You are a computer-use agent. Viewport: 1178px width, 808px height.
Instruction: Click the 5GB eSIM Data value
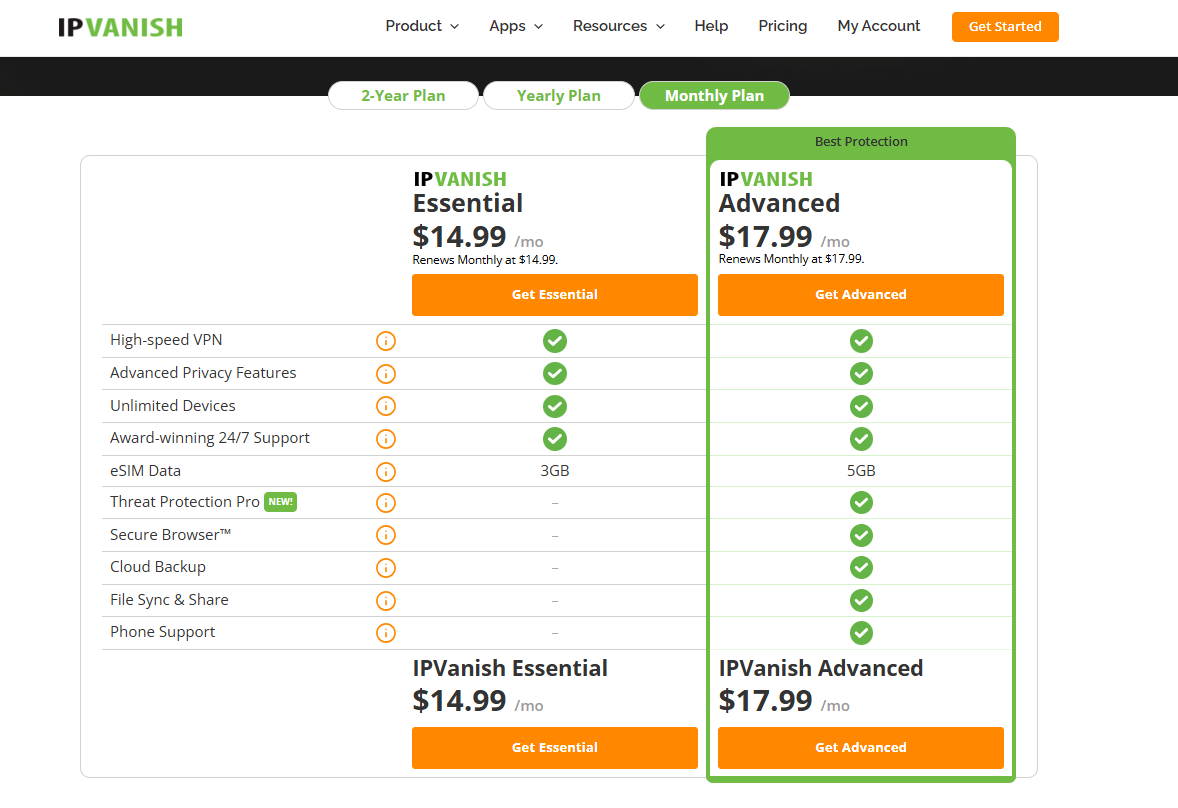(861, 471)
